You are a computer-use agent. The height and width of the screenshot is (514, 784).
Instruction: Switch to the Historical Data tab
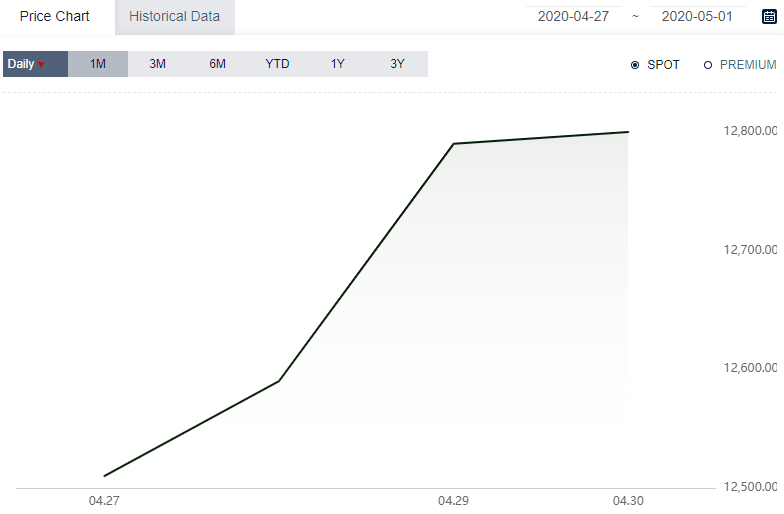[174, 16]
